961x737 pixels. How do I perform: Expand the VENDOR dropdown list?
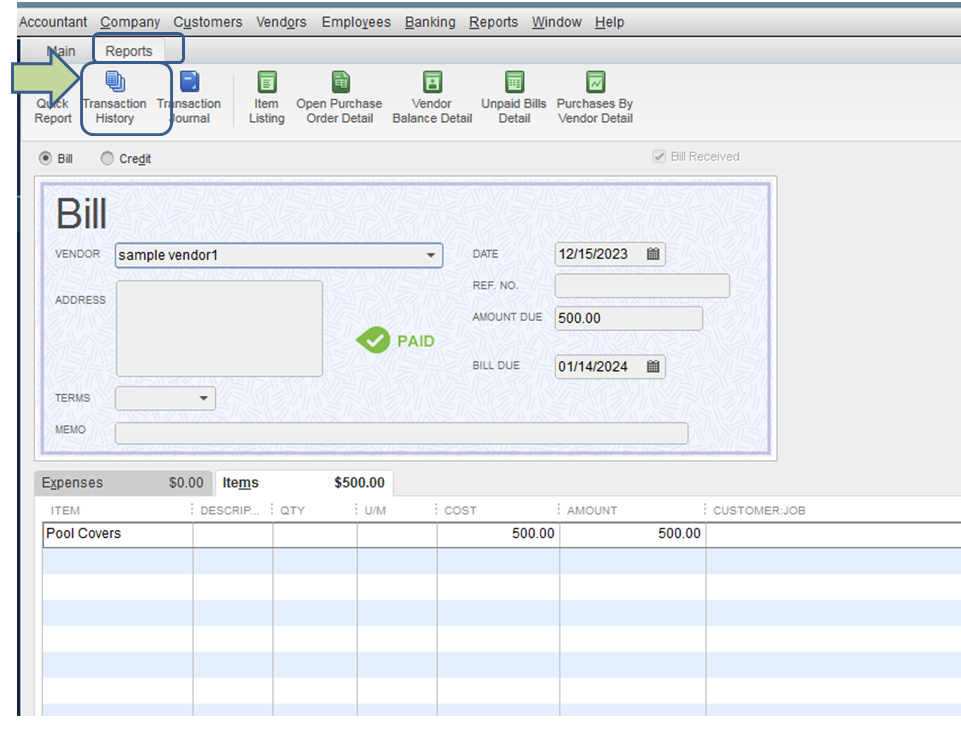pyautogui.click(x=431, y=255)
